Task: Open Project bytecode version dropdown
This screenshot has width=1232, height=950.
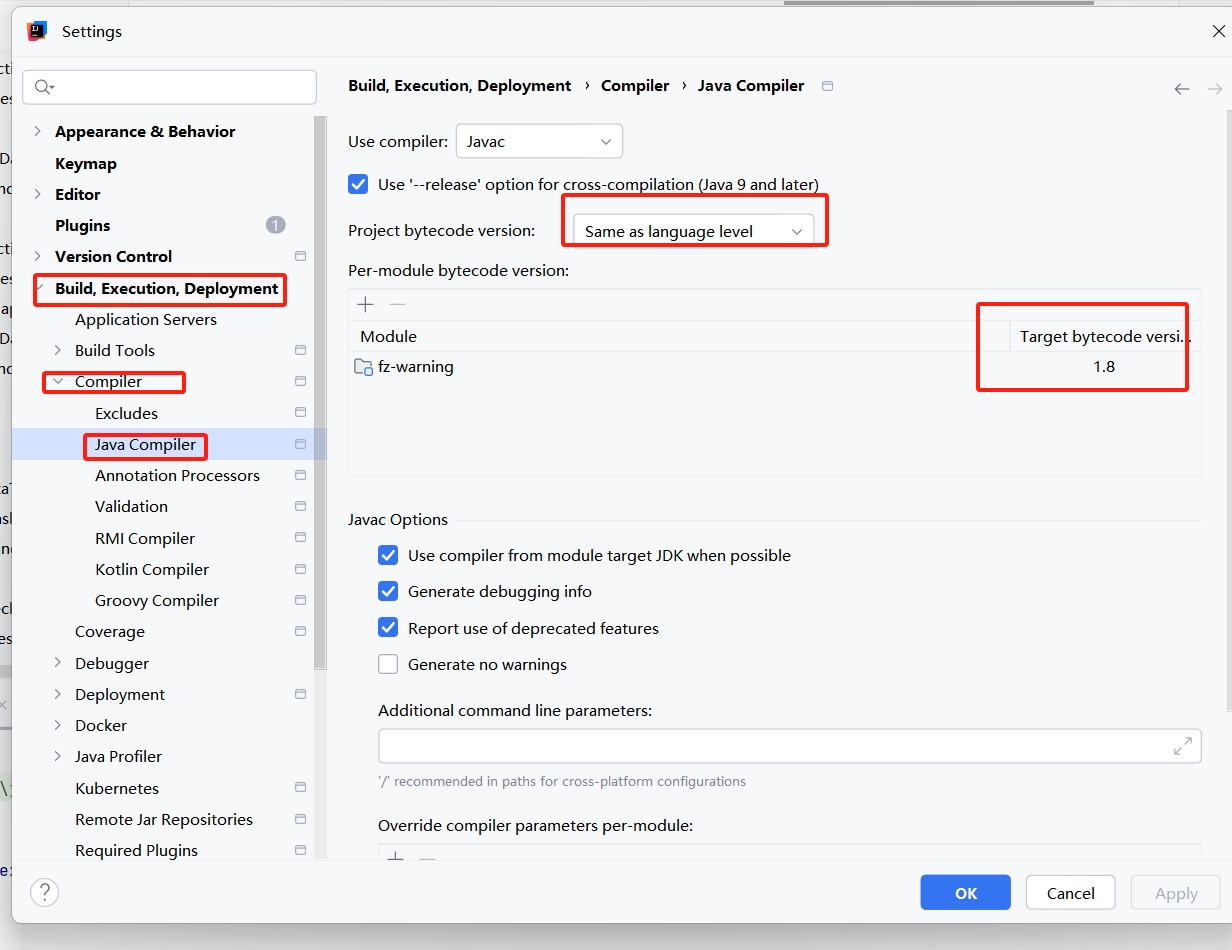Action: 693,231
